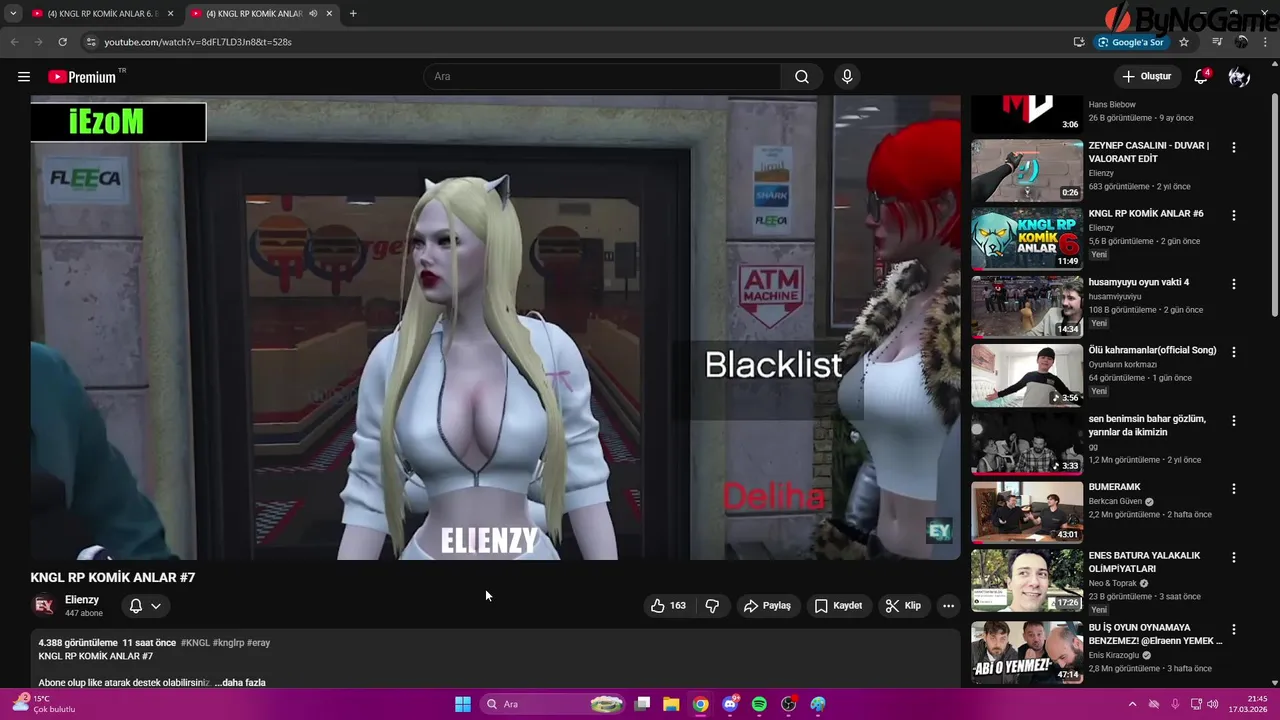
Task: Open the Elienzy channel name link
Action: (82, 600)
